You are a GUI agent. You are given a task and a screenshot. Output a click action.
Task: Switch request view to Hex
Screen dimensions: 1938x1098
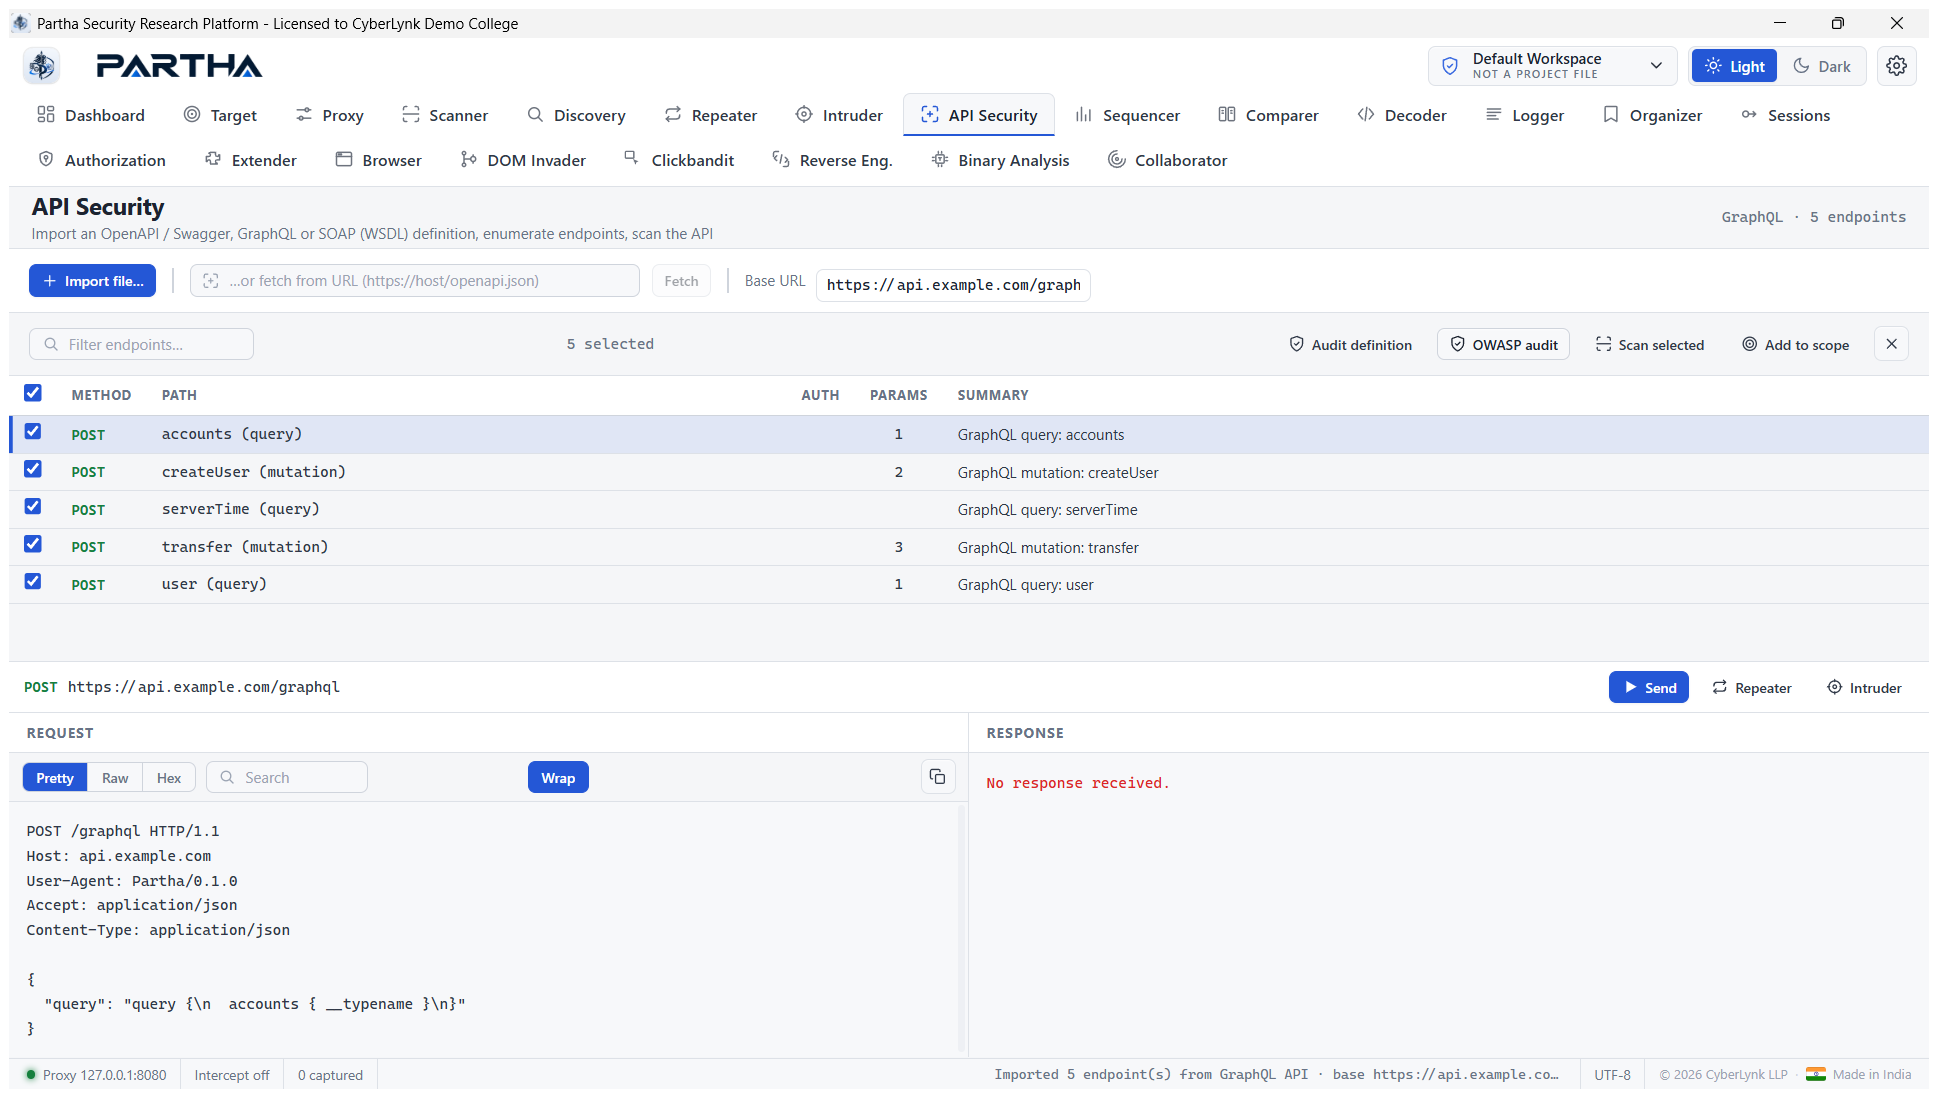169,778
